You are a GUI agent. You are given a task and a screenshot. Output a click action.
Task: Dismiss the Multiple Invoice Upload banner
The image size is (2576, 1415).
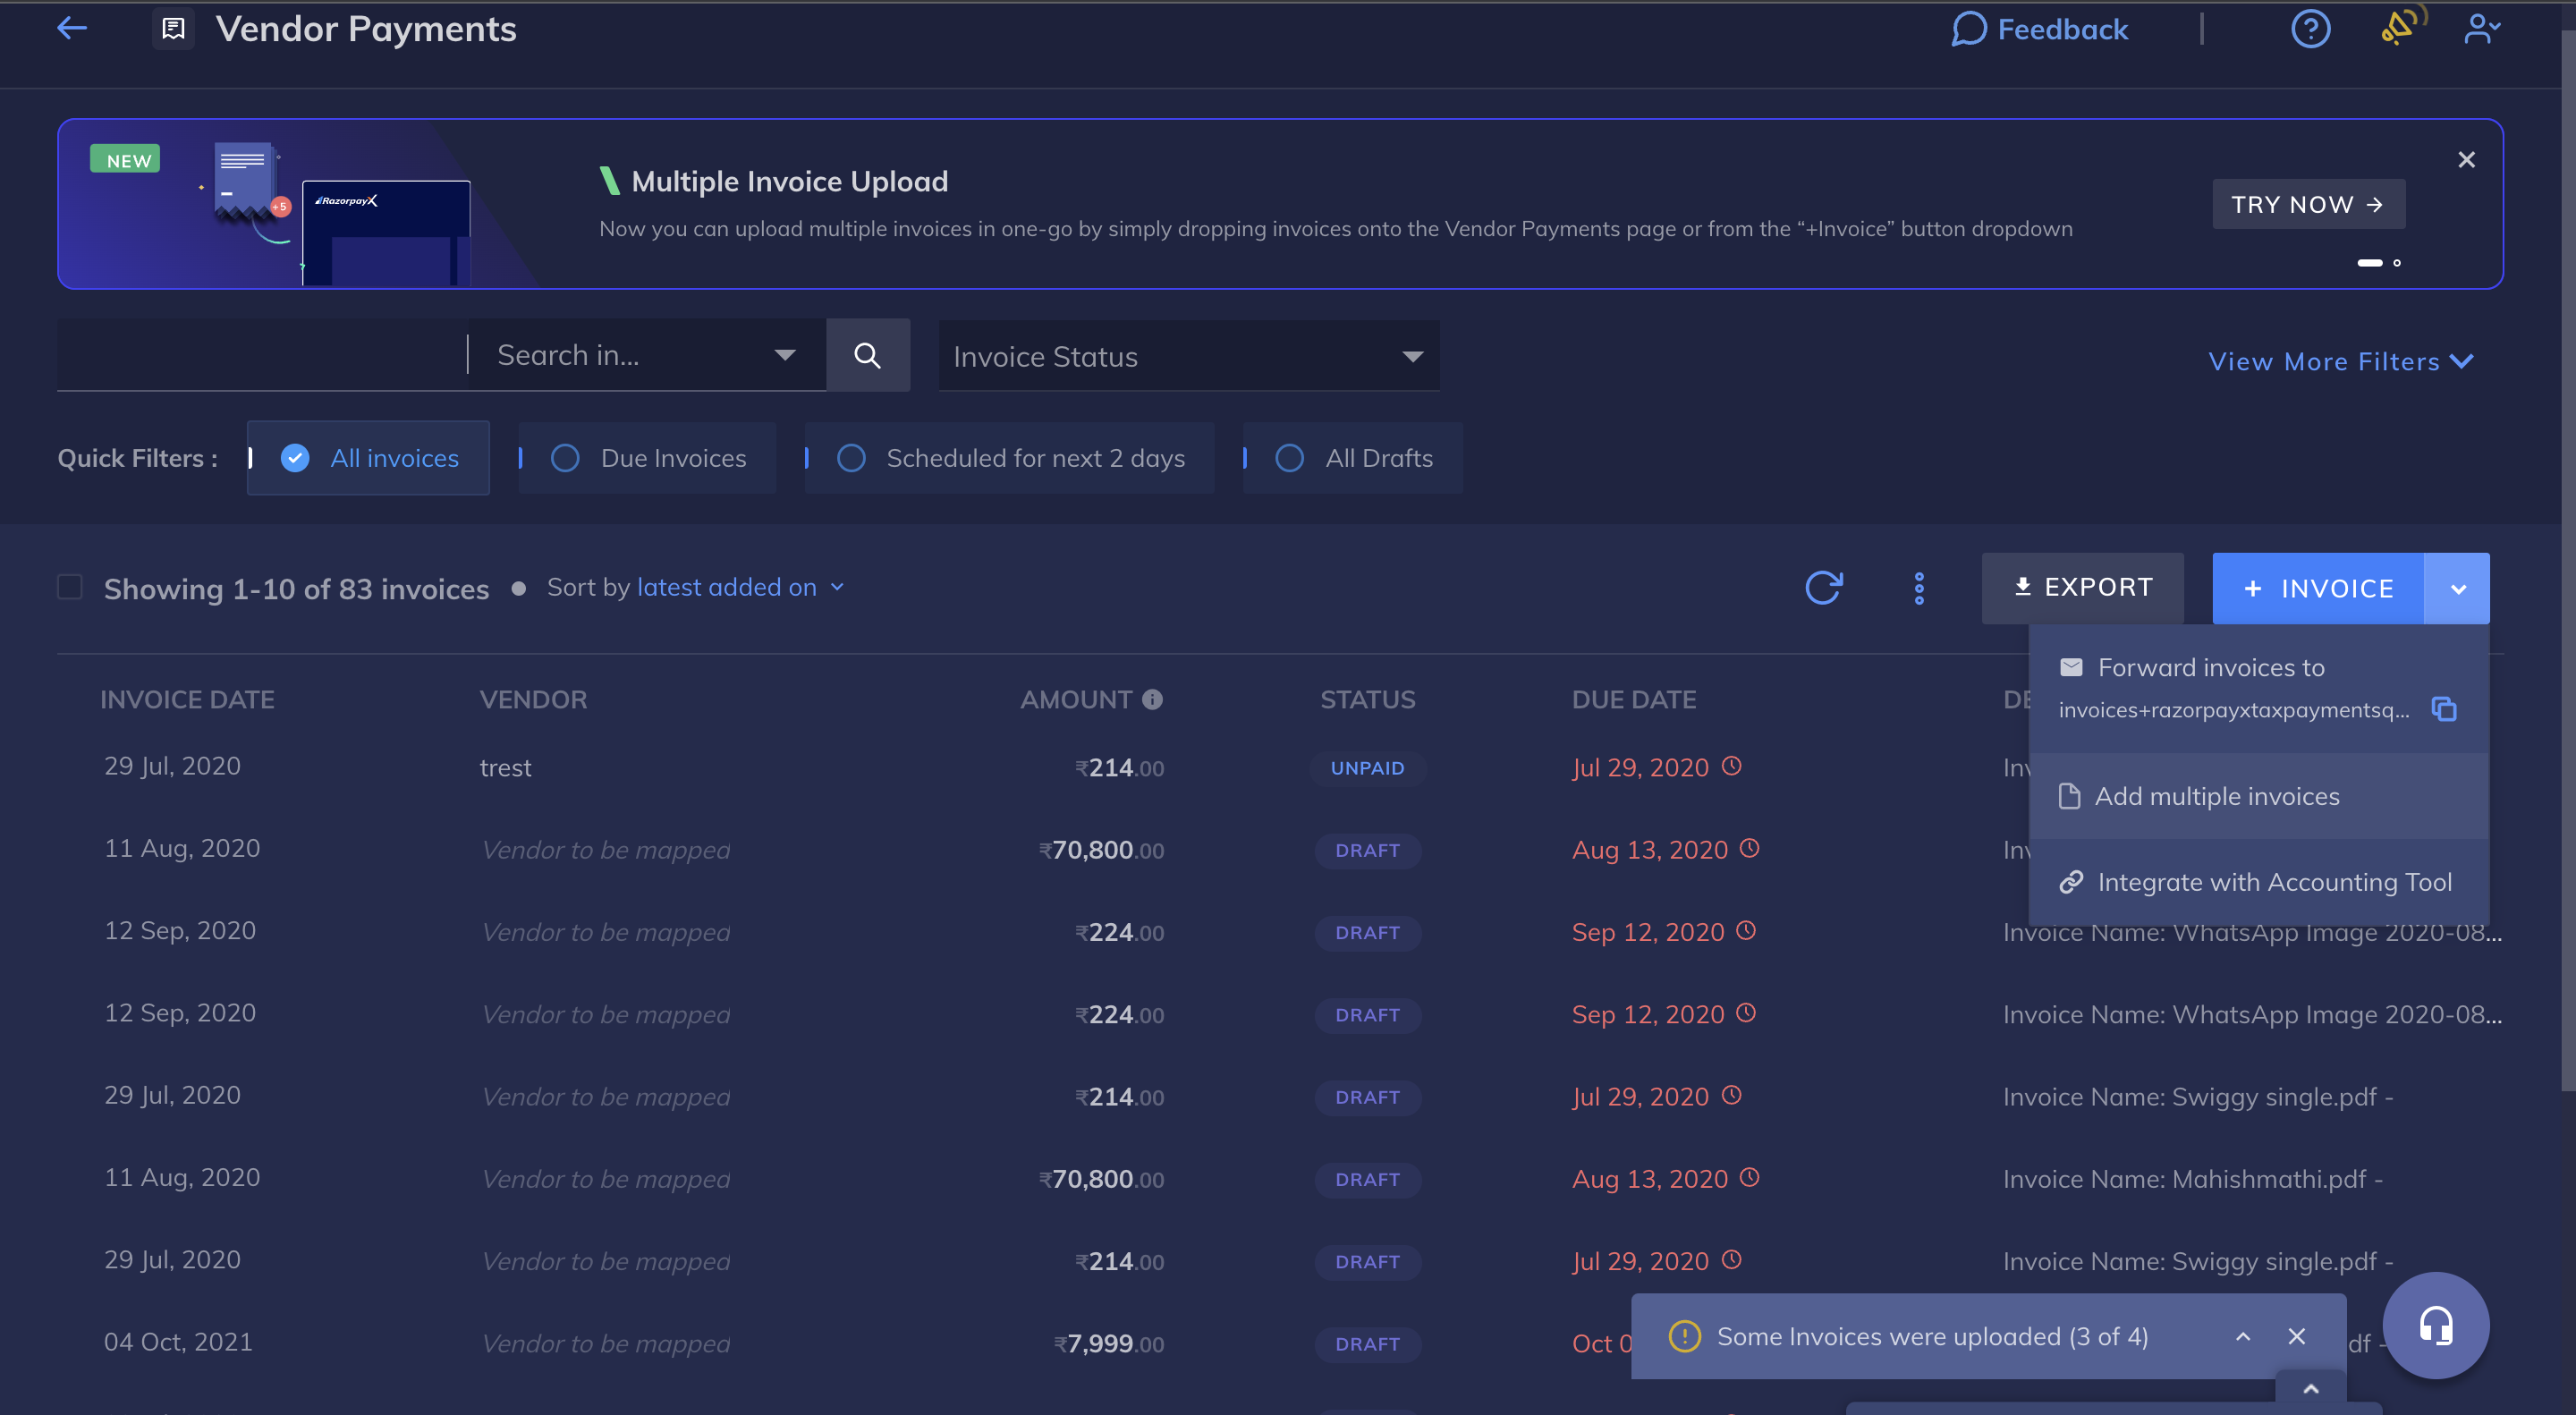click(x=2466, y=160)
